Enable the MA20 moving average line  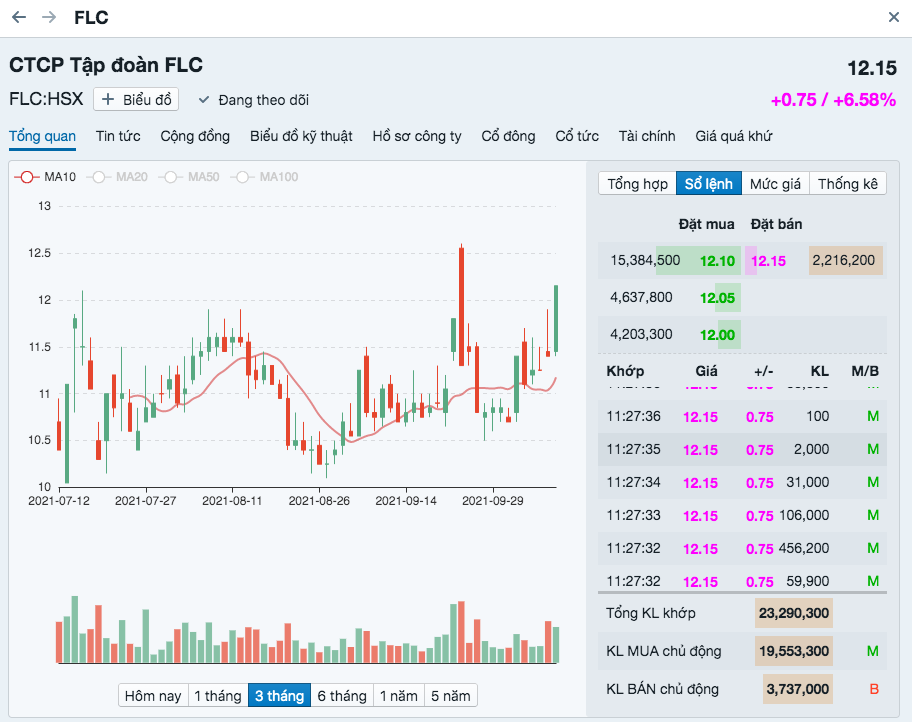[x=117, y=177]
